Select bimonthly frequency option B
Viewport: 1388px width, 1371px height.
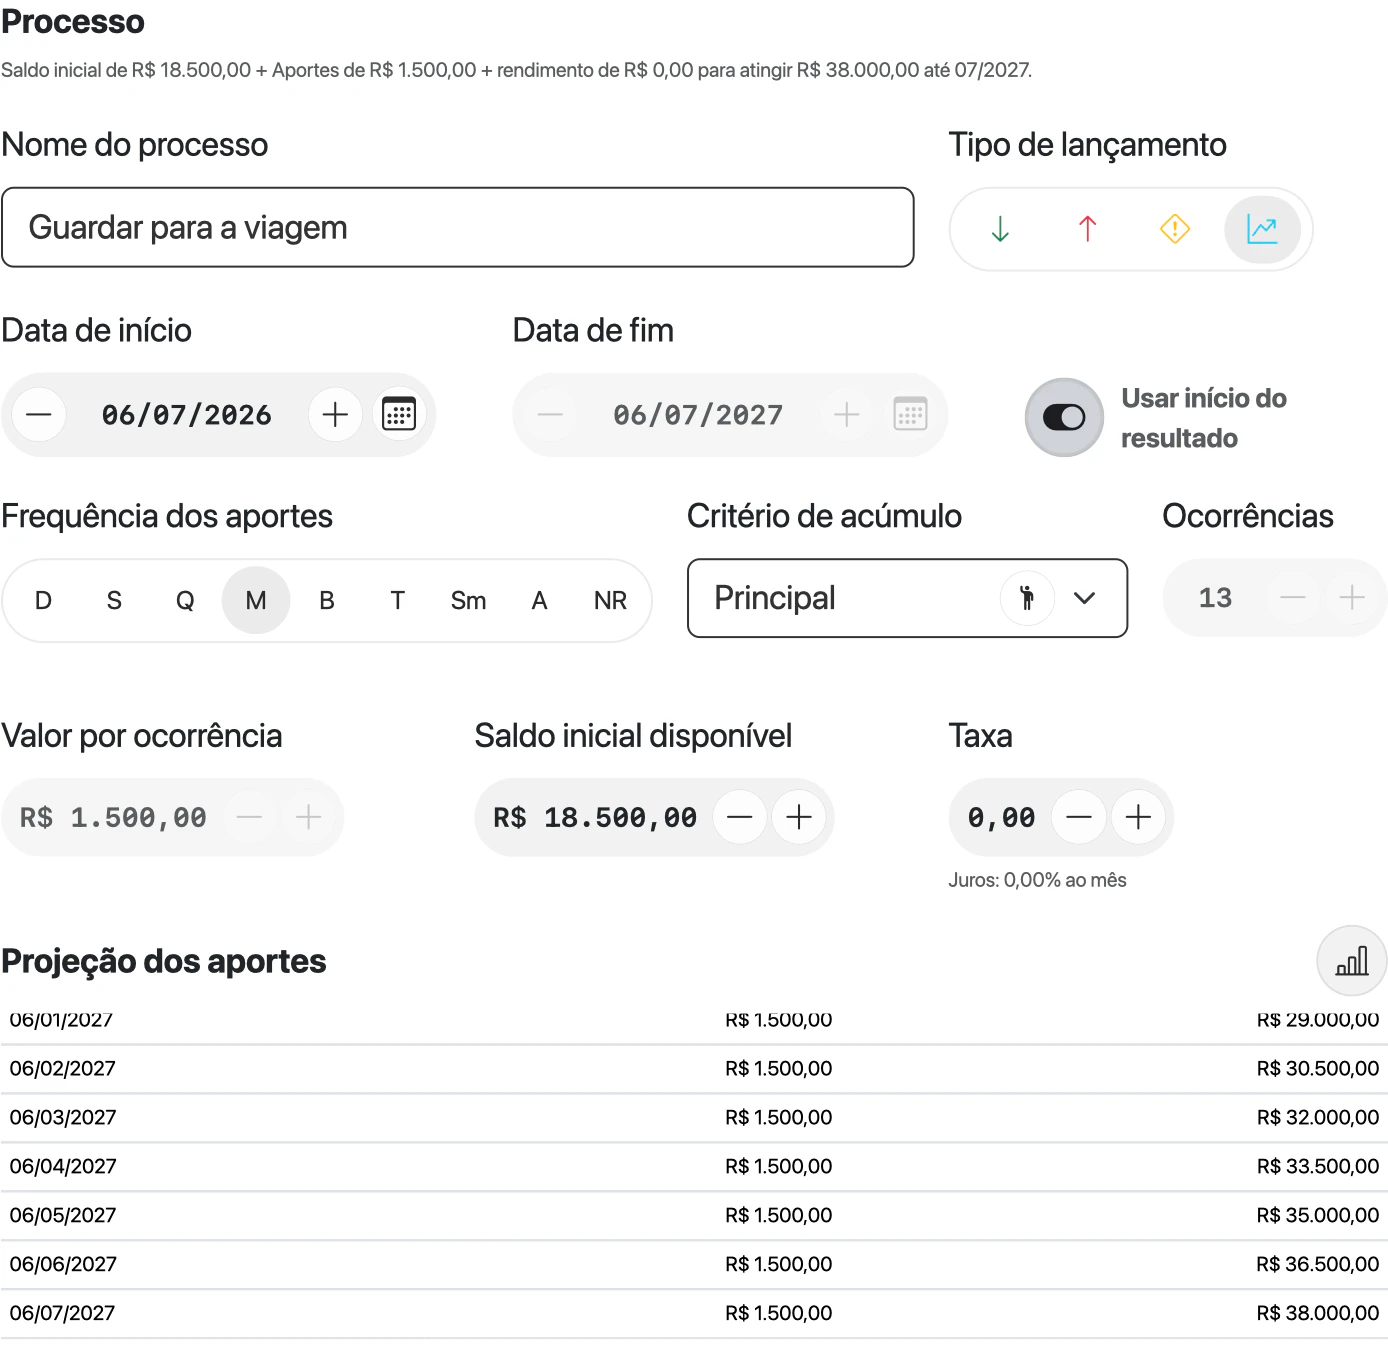click(x=327, y=600)
